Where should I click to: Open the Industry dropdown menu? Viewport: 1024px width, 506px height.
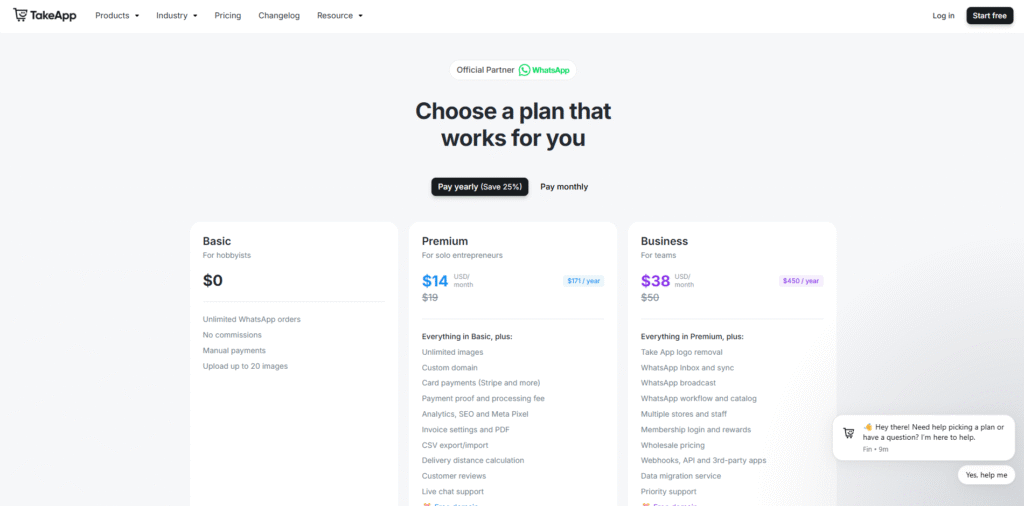pyautogui.click(x=177, y=16)
